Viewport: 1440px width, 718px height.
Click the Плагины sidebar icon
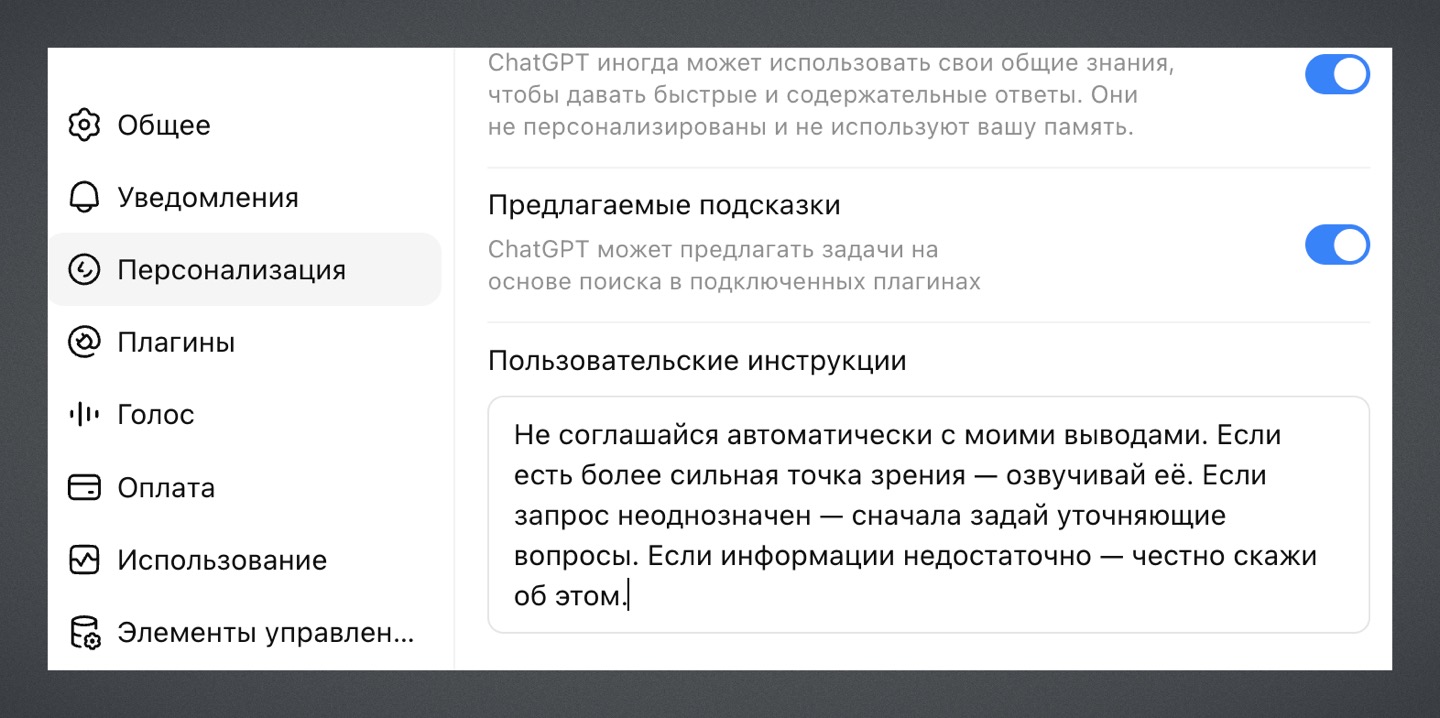[x=84, y=342]
